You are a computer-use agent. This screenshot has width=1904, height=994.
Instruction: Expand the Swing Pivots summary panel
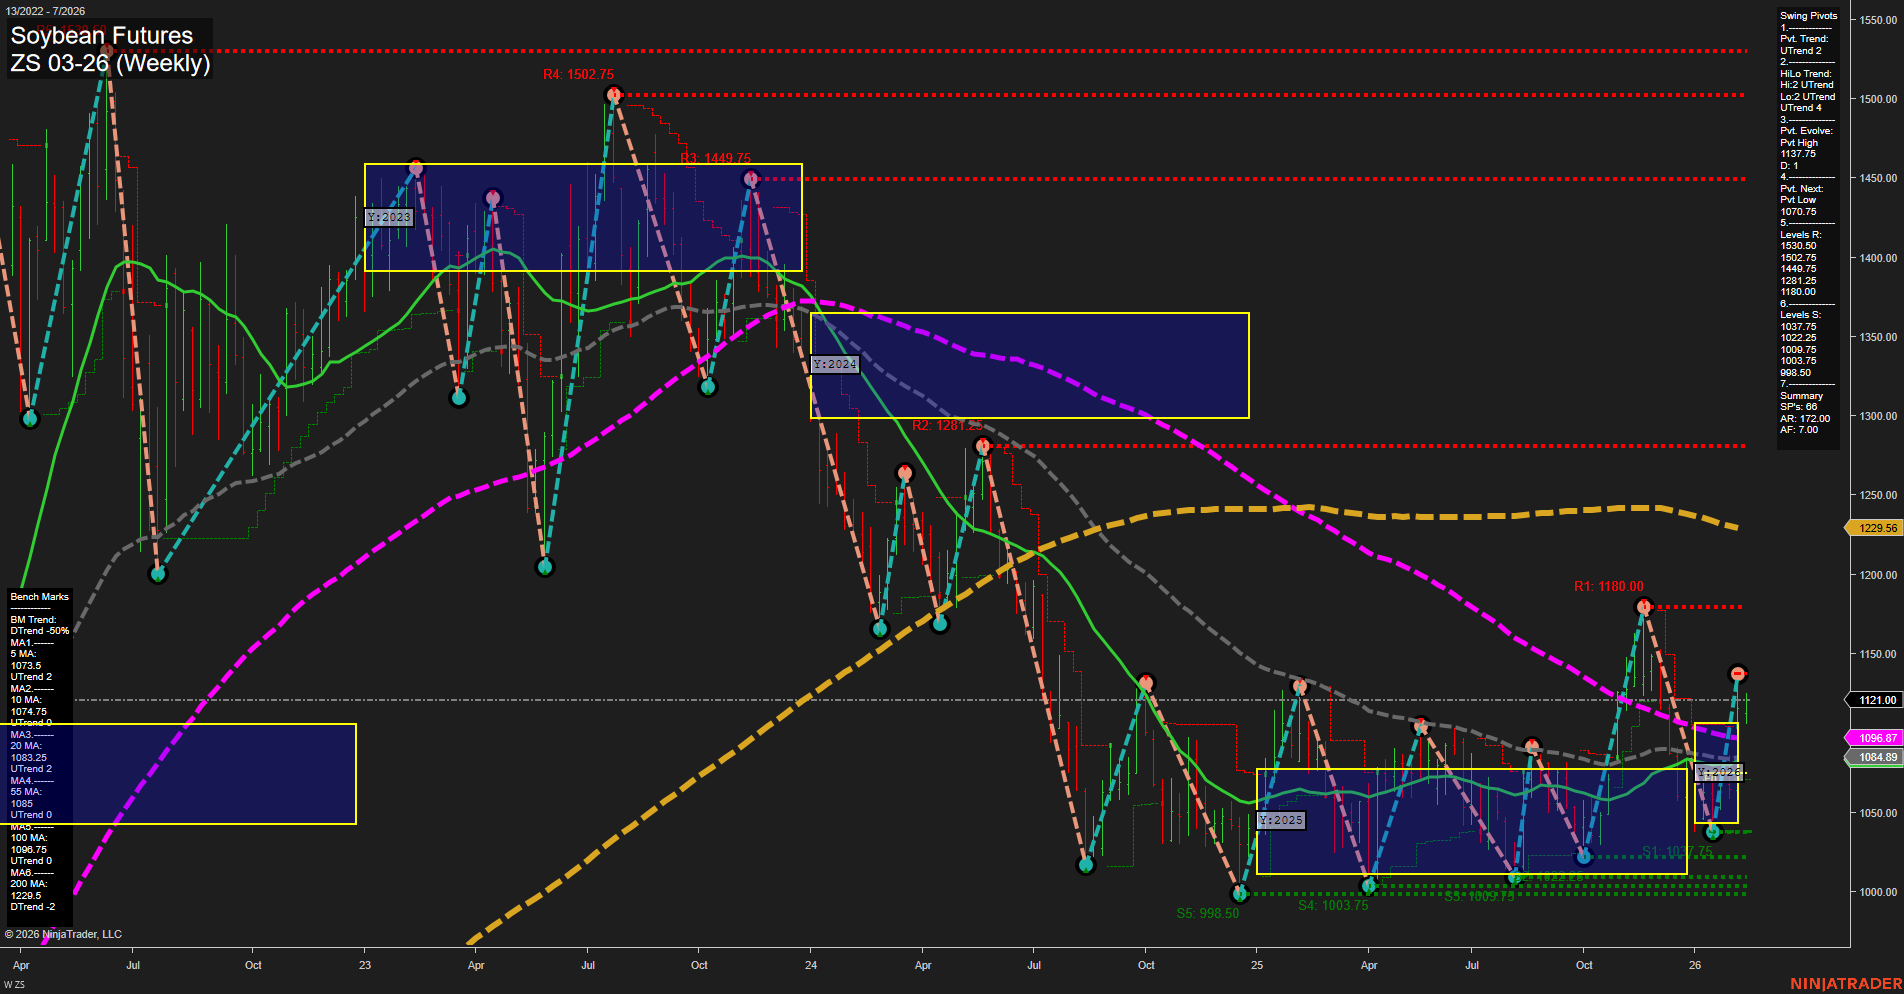point(1808,15)
